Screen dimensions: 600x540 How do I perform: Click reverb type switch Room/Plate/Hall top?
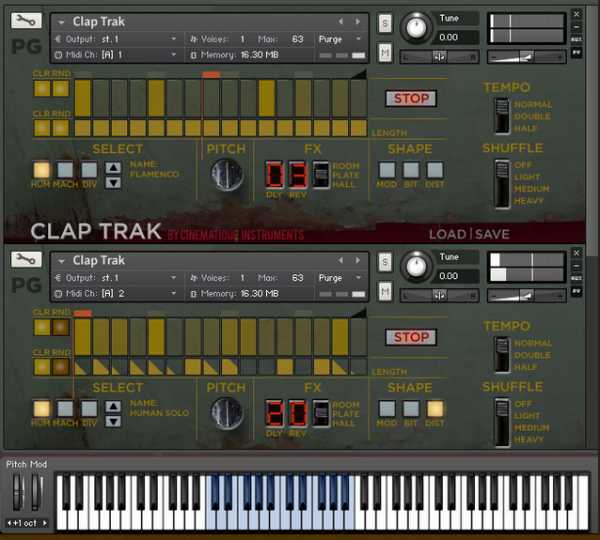(x=321, y=175)
